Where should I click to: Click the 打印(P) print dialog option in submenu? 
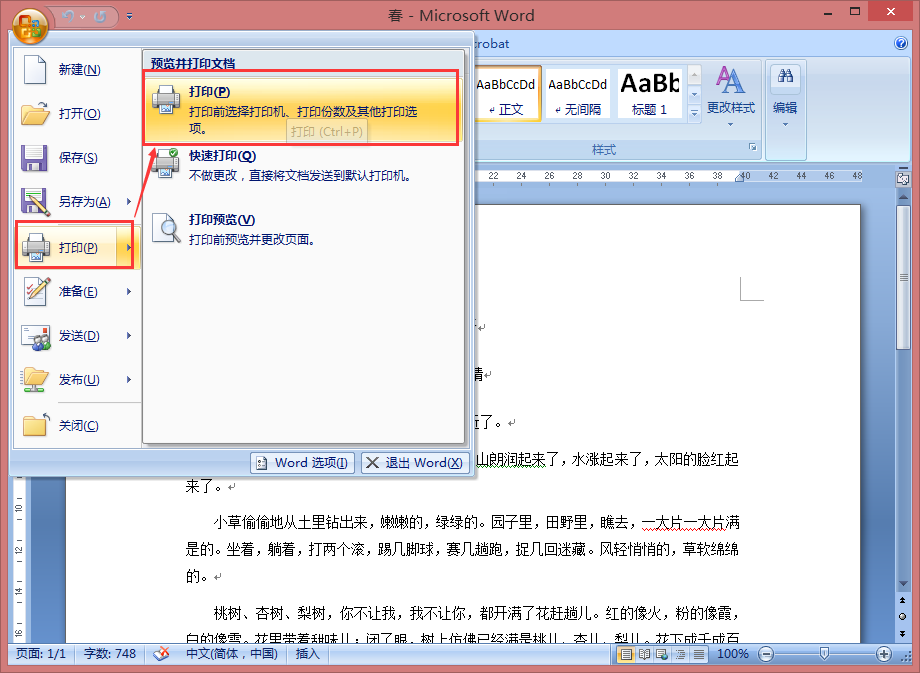click(x=301, y=108)
